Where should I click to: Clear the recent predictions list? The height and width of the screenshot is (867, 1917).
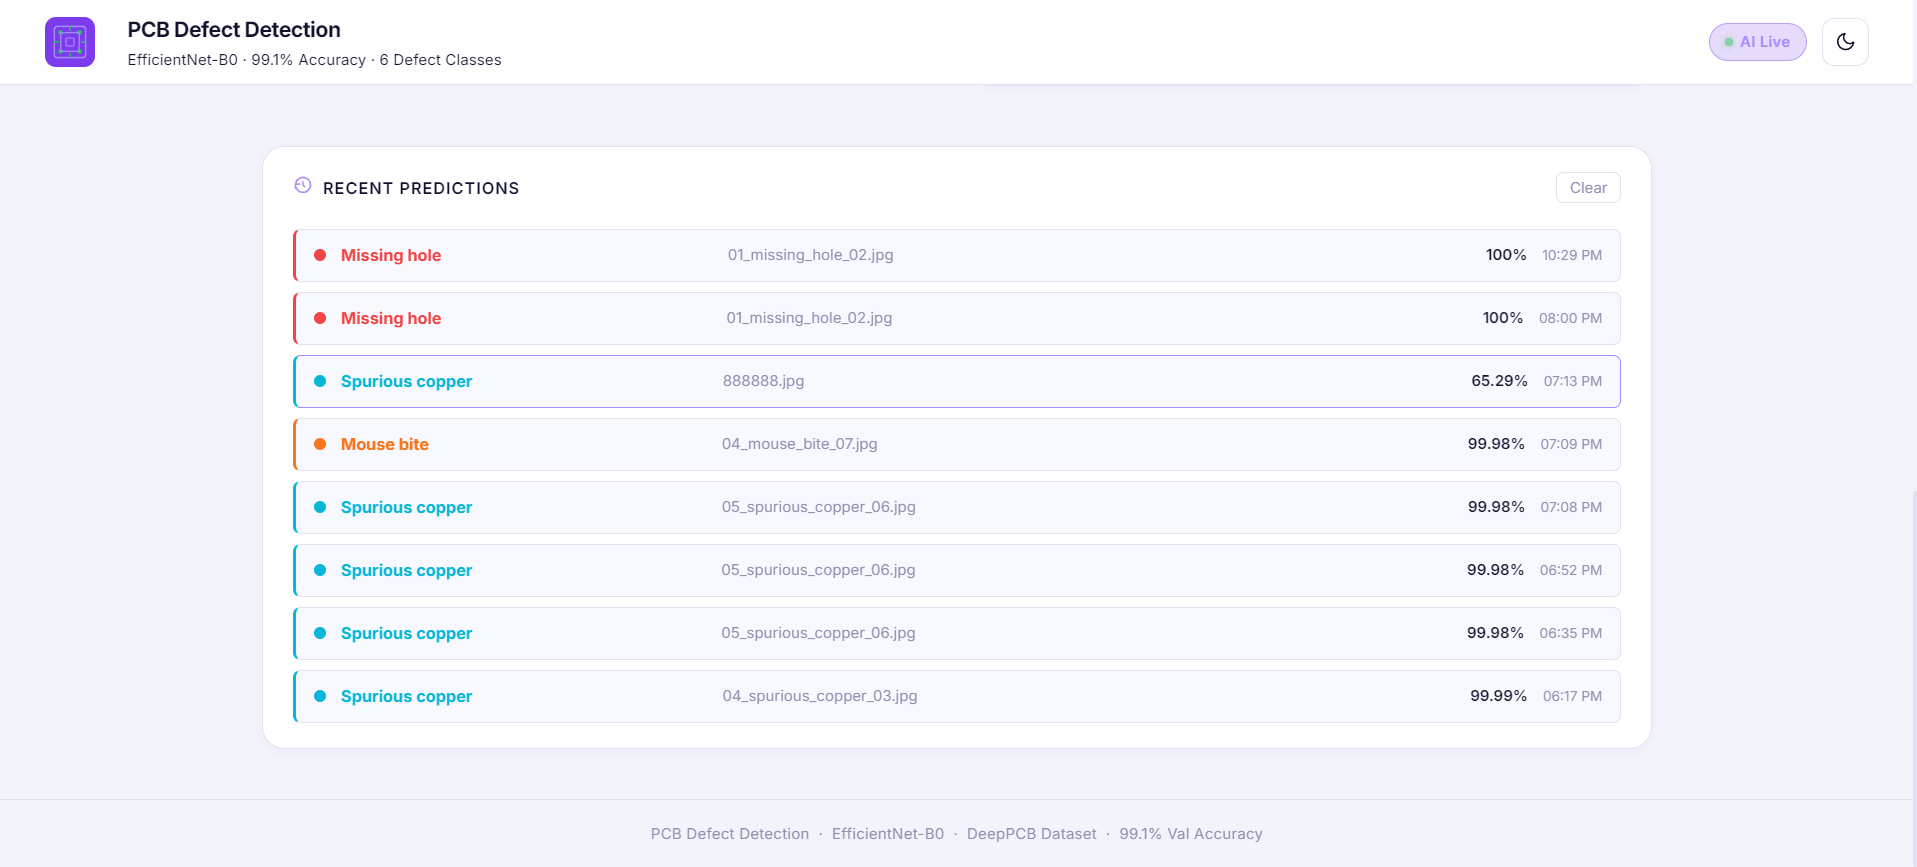(1588, 188)
